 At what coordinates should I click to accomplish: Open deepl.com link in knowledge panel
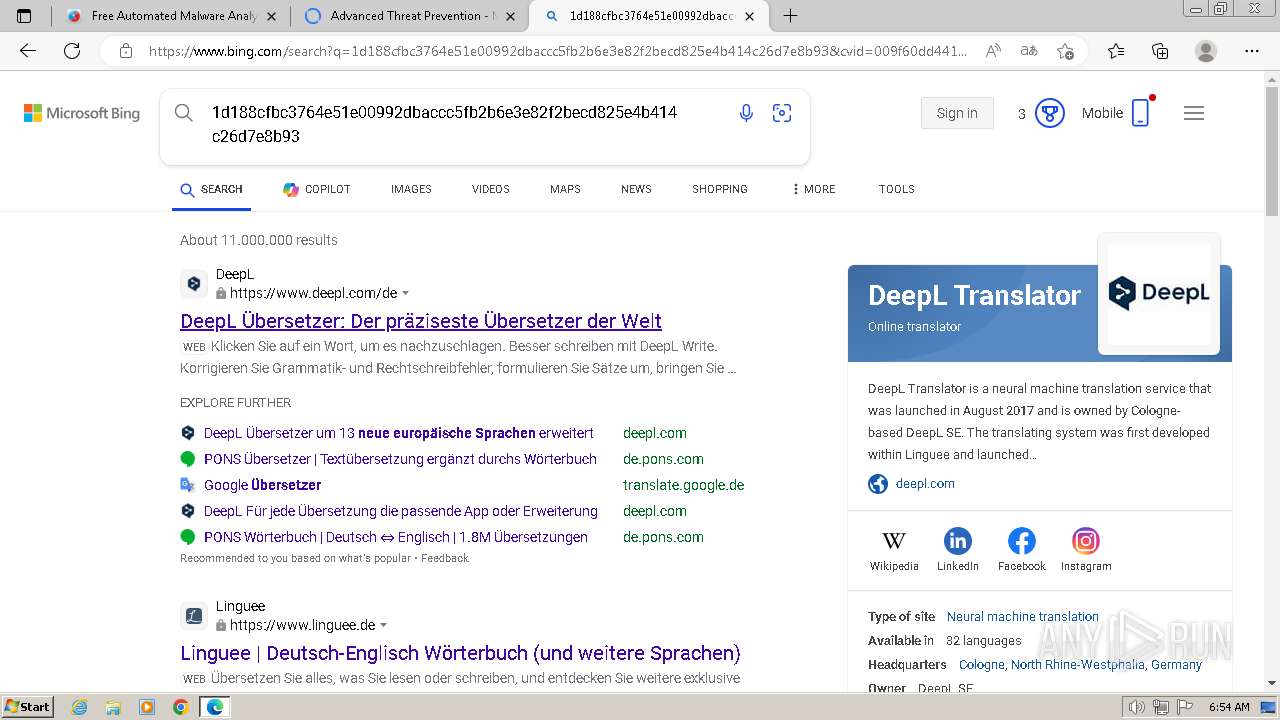coord(925,483)
